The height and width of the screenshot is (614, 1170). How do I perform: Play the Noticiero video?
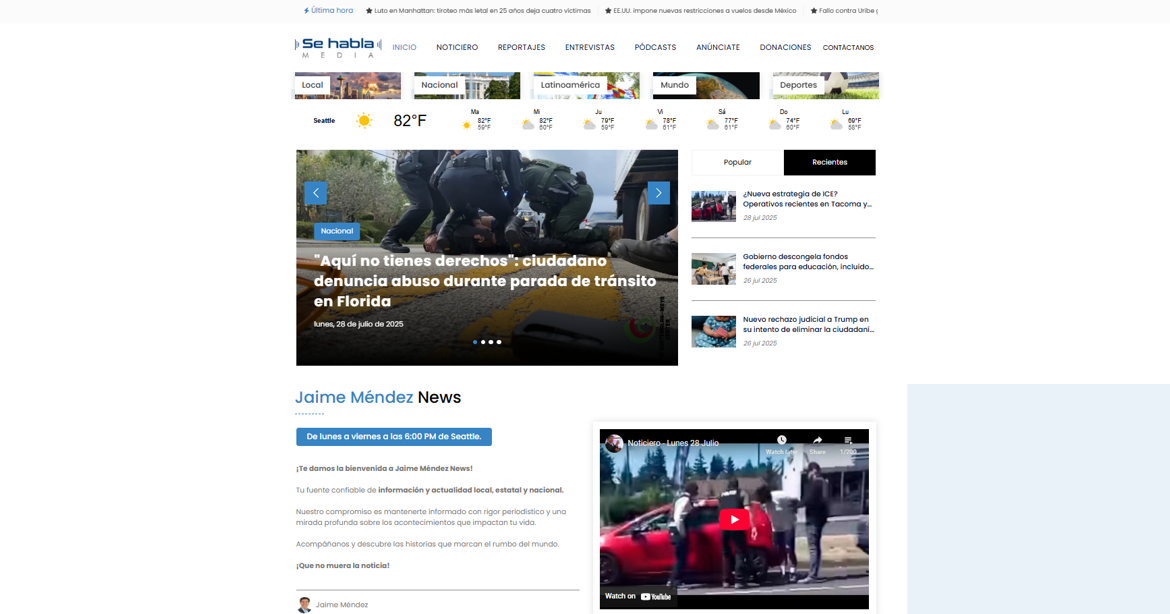(x=733, y=519)
